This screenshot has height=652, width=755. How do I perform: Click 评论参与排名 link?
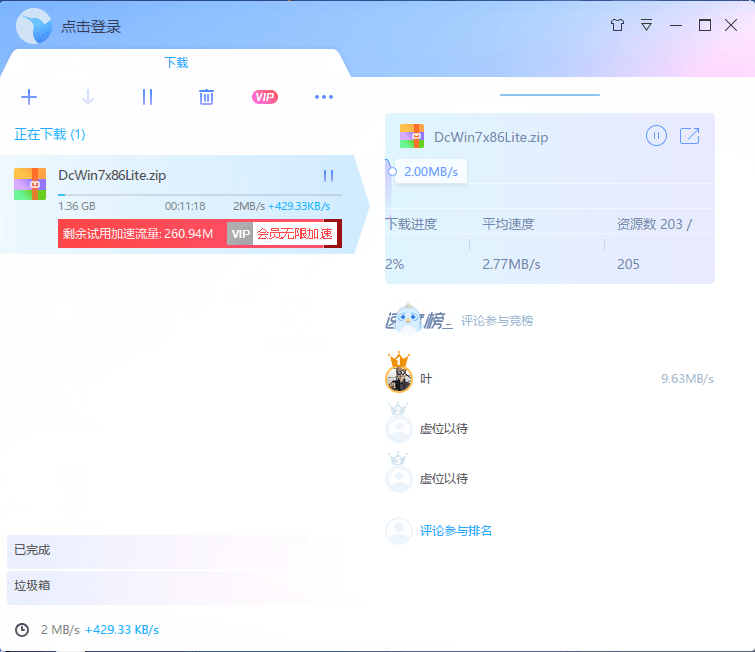tap(456, 531)
